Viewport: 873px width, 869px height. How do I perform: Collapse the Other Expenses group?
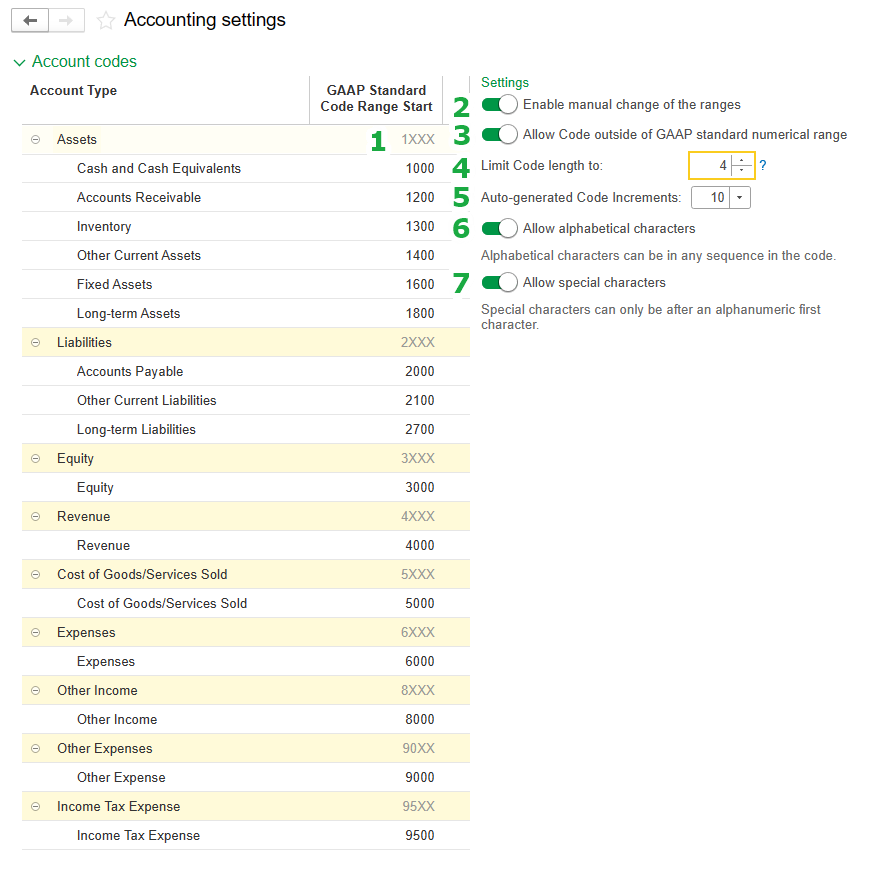[36, 748]
